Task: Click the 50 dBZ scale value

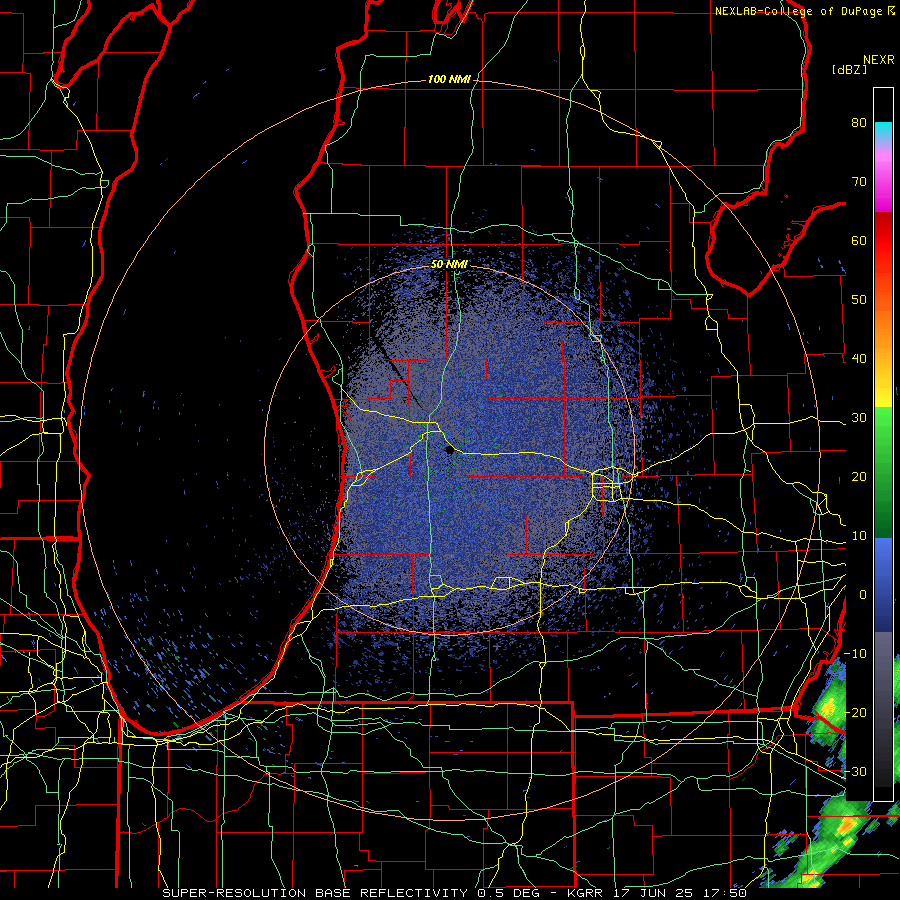Action: point(859,300)
